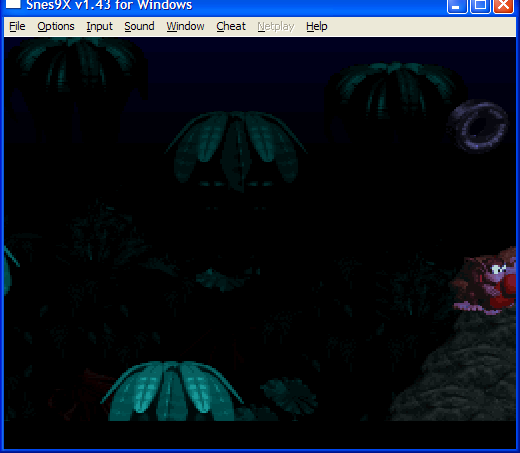Minimize the Snes9X window
Image resolution: width=520 pixels, height=453 pixels.
point(457,6)
